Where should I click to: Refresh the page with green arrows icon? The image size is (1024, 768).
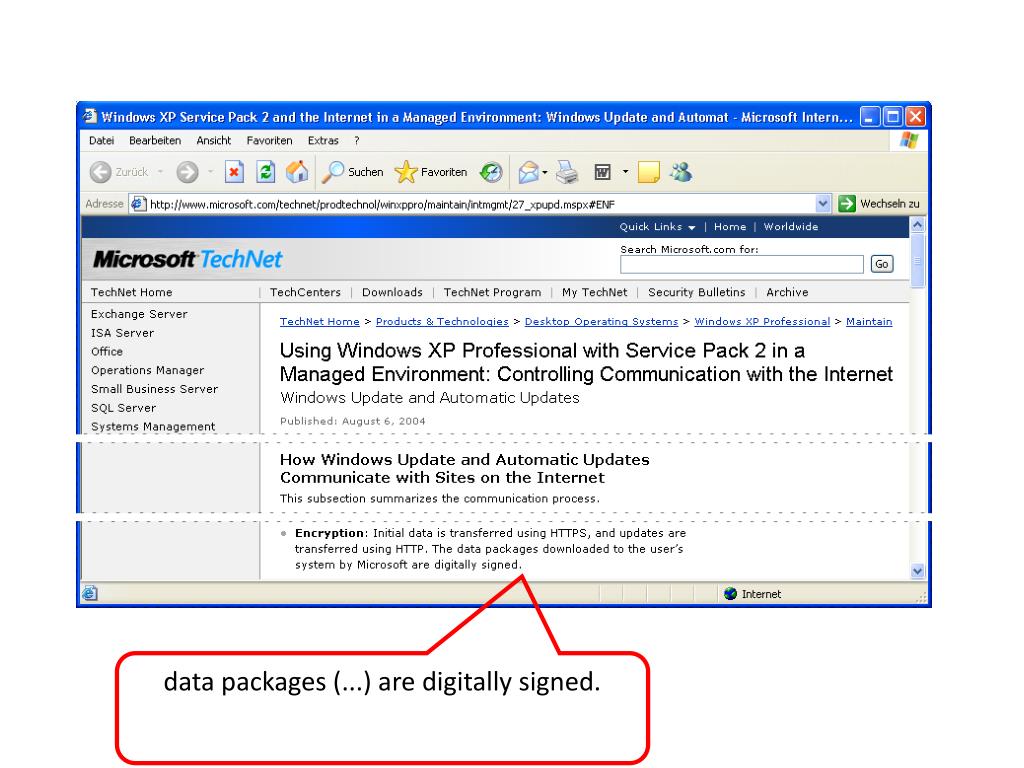pyautogui.click(x=265, y=172)
